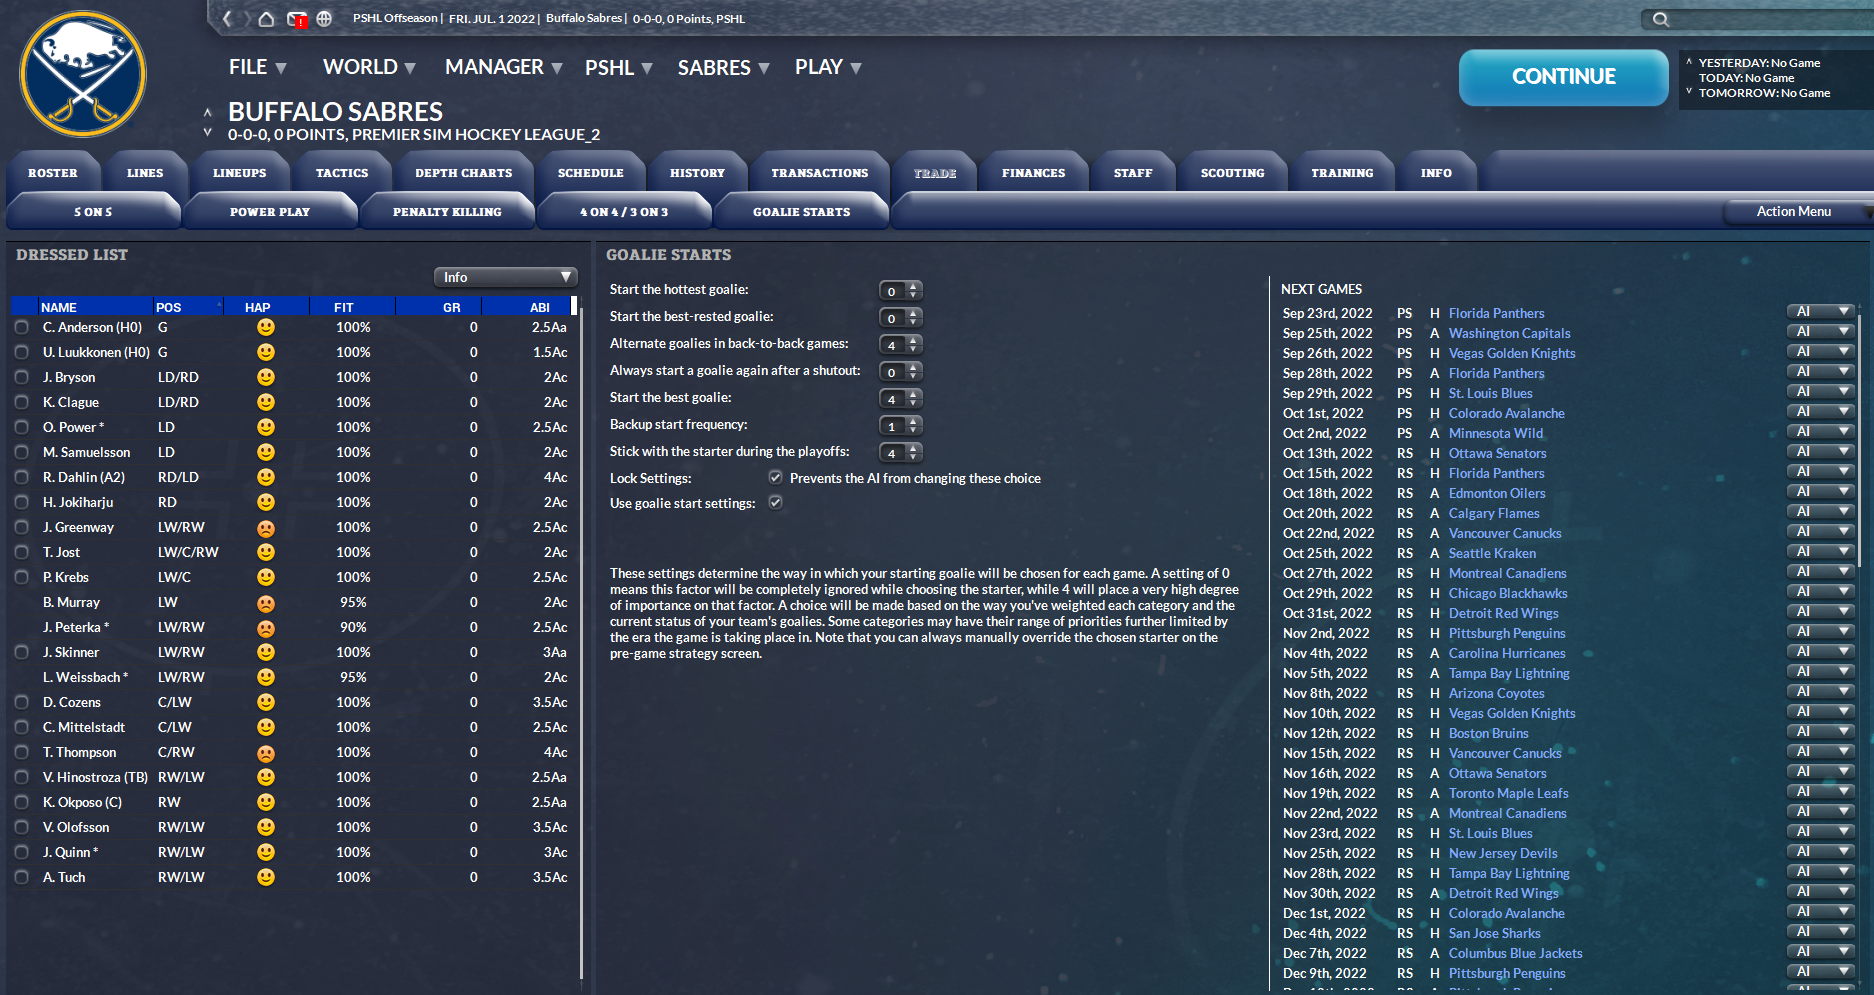Click J. Greenway's unhappy face icon
The image size is (1874, 995).
(x=266, y=527)
